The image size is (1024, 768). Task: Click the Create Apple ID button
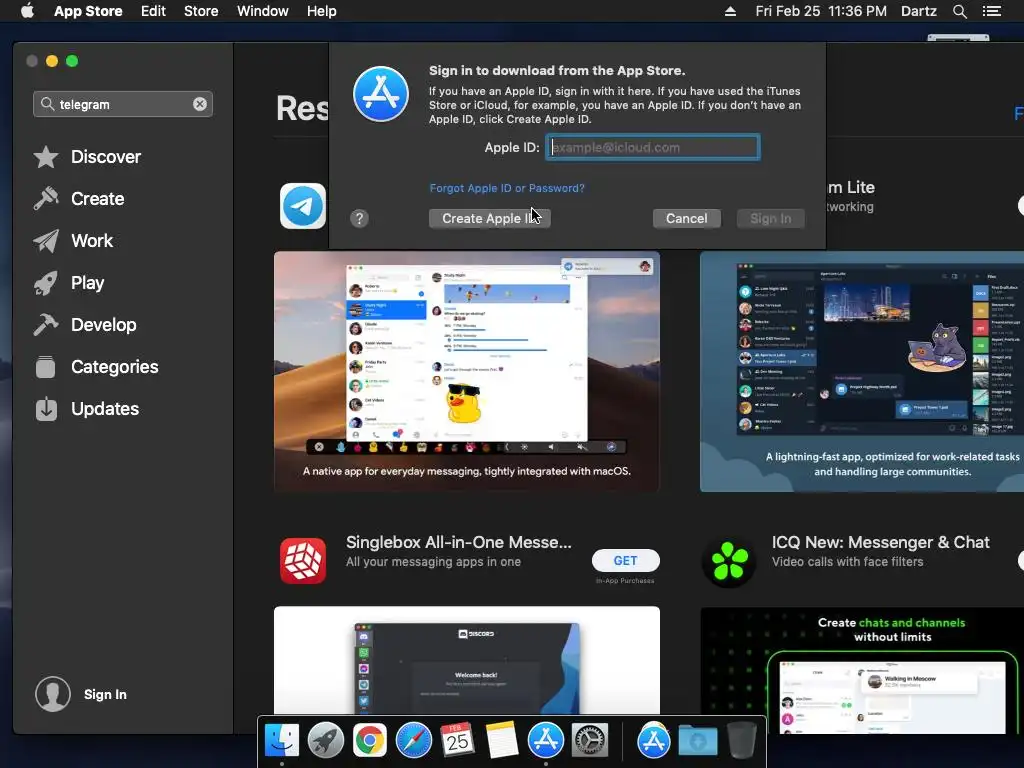(x=490, y=219)
